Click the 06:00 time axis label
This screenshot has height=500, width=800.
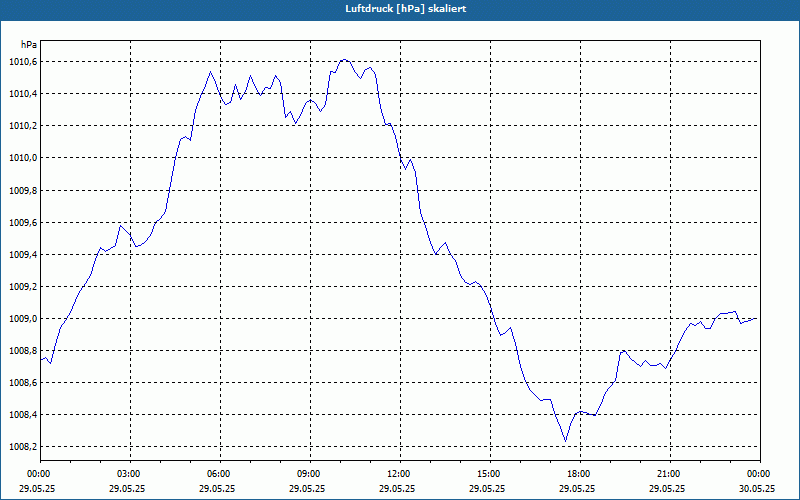220,474
